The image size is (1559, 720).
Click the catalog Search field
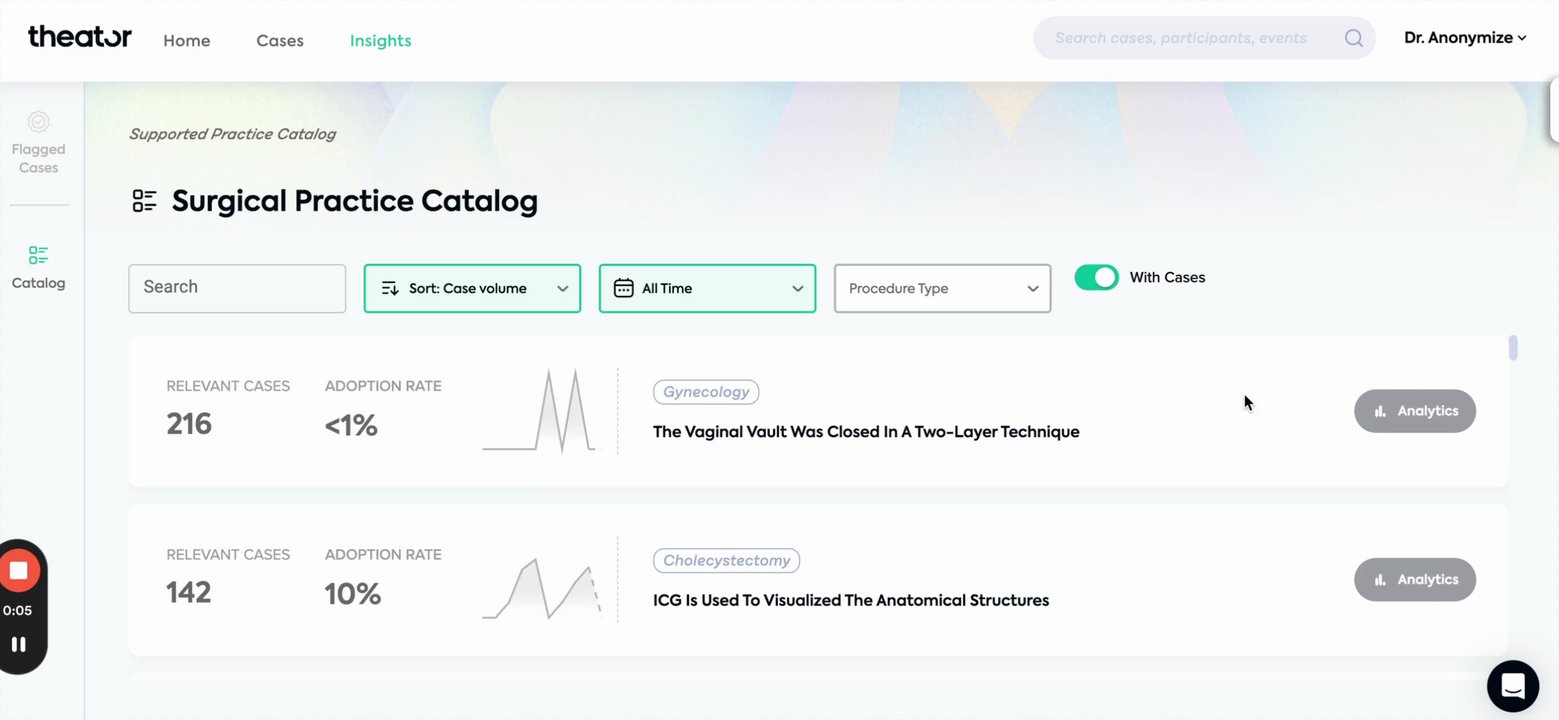237,288
